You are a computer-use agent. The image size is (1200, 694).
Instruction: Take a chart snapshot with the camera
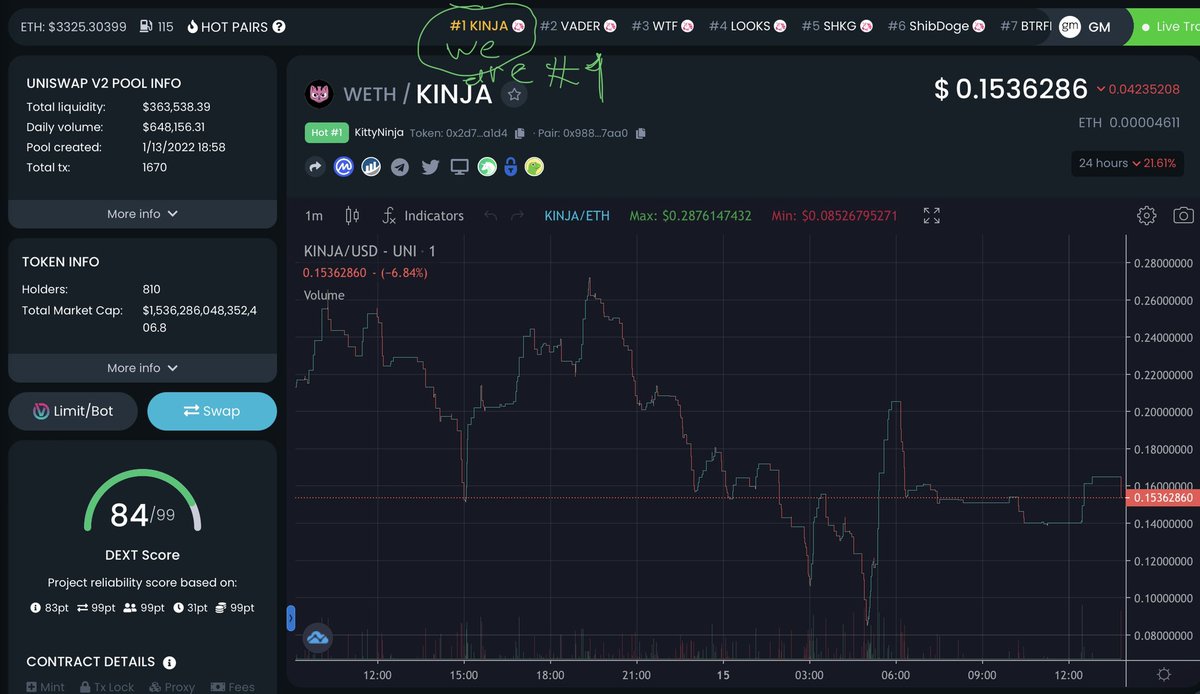1183,215
